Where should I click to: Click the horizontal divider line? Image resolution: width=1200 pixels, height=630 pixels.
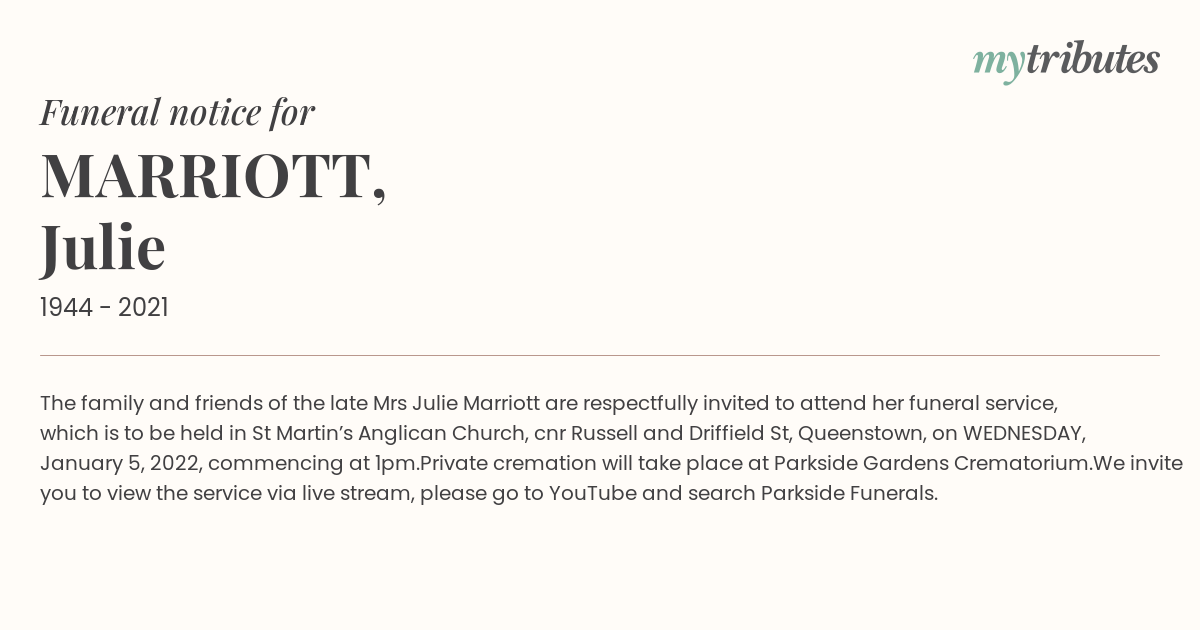tap(600, 355)
